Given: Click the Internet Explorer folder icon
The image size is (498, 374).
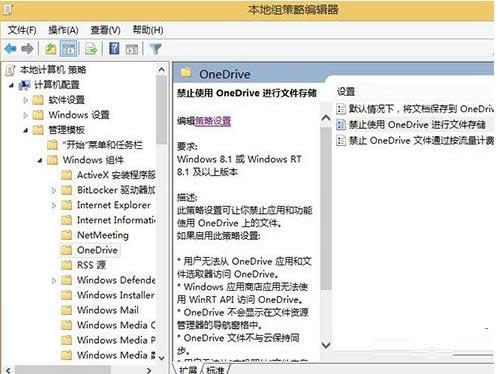Looking at the screenshot, I should tap(67, 205).
